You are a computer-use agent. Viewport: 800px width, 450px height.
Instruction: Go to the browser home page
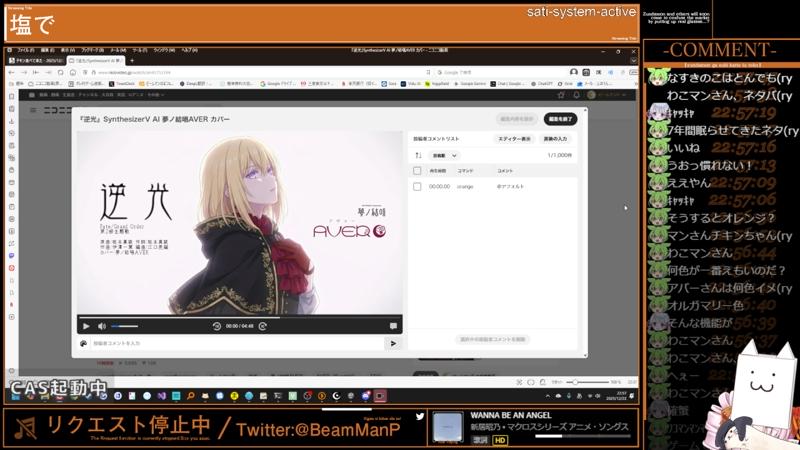point(73,72)
